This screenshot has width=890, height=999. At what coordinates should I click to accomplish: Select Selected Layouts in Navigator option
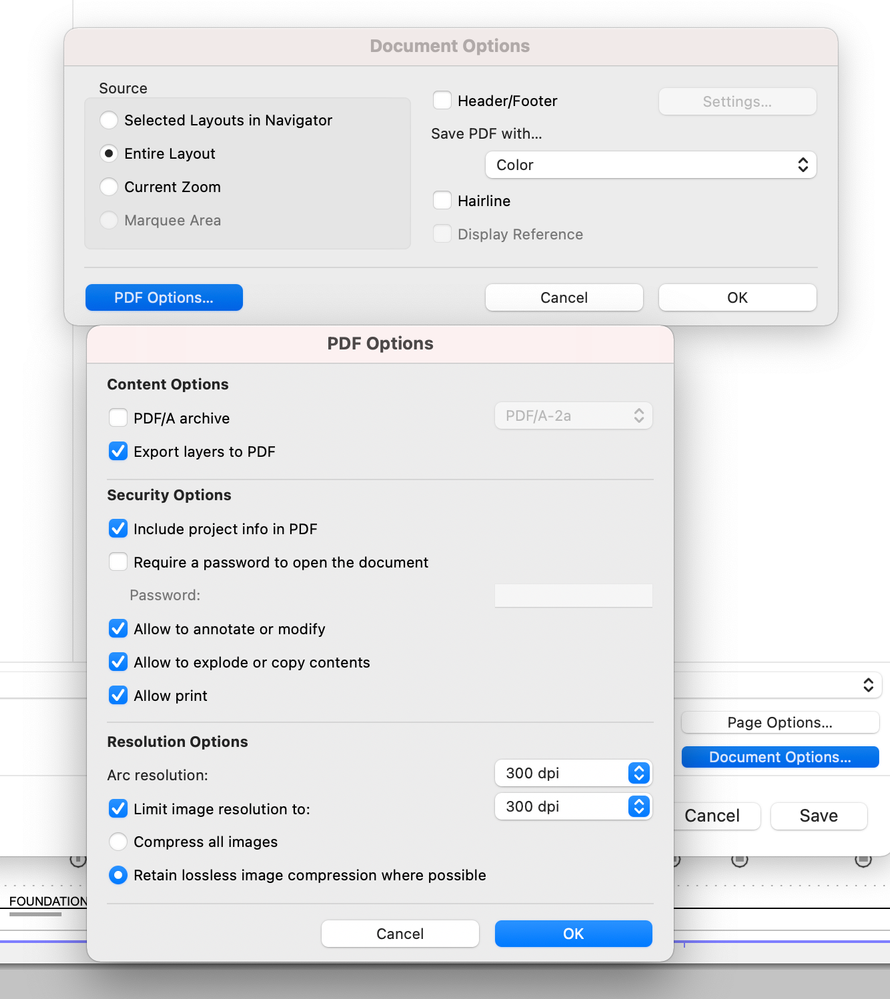click(x=109, y=120)
